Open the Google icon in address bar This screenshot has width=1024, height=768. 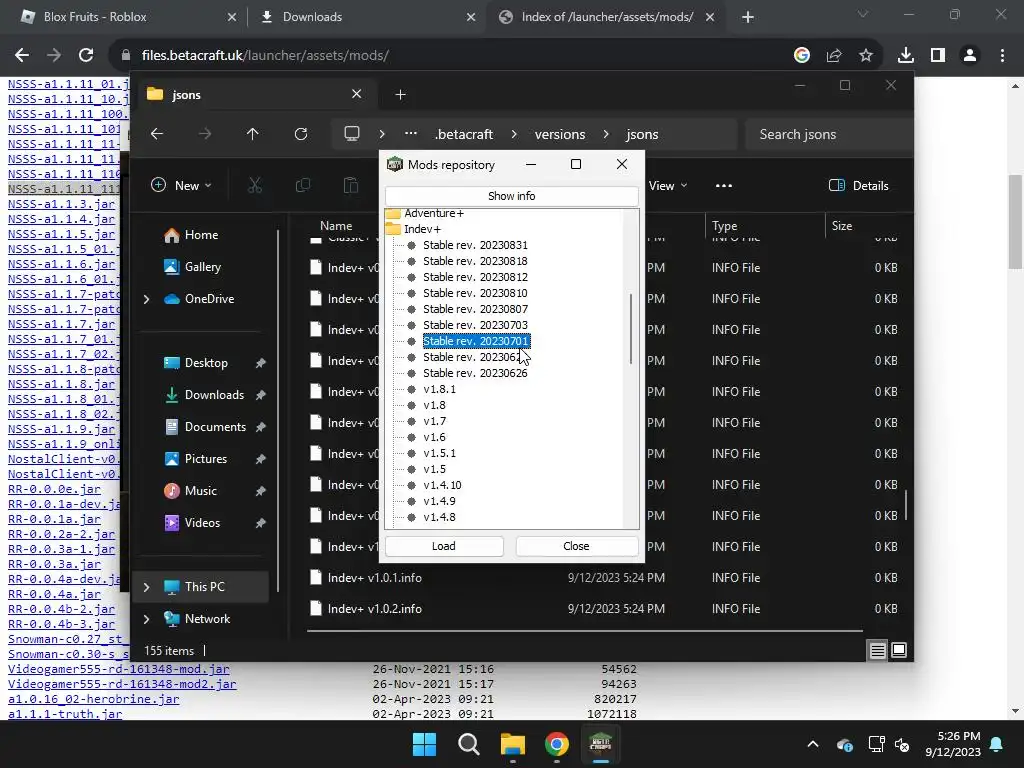coord(802,56)
